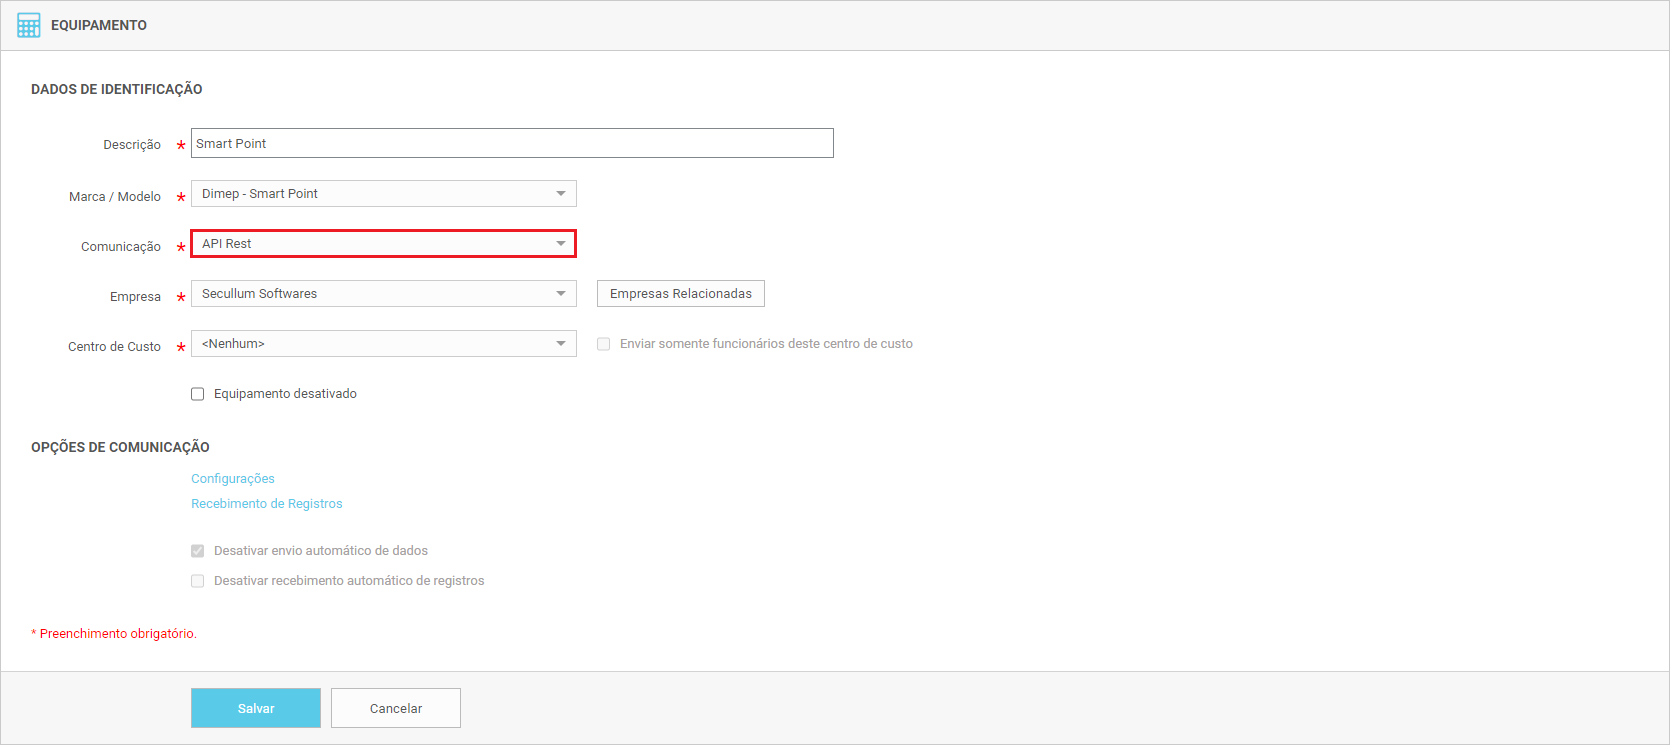1670x745 pixels.
Task: Uncheck Desativar envio automático de dados
Action: pyautogui.click(x=198, y=551)
